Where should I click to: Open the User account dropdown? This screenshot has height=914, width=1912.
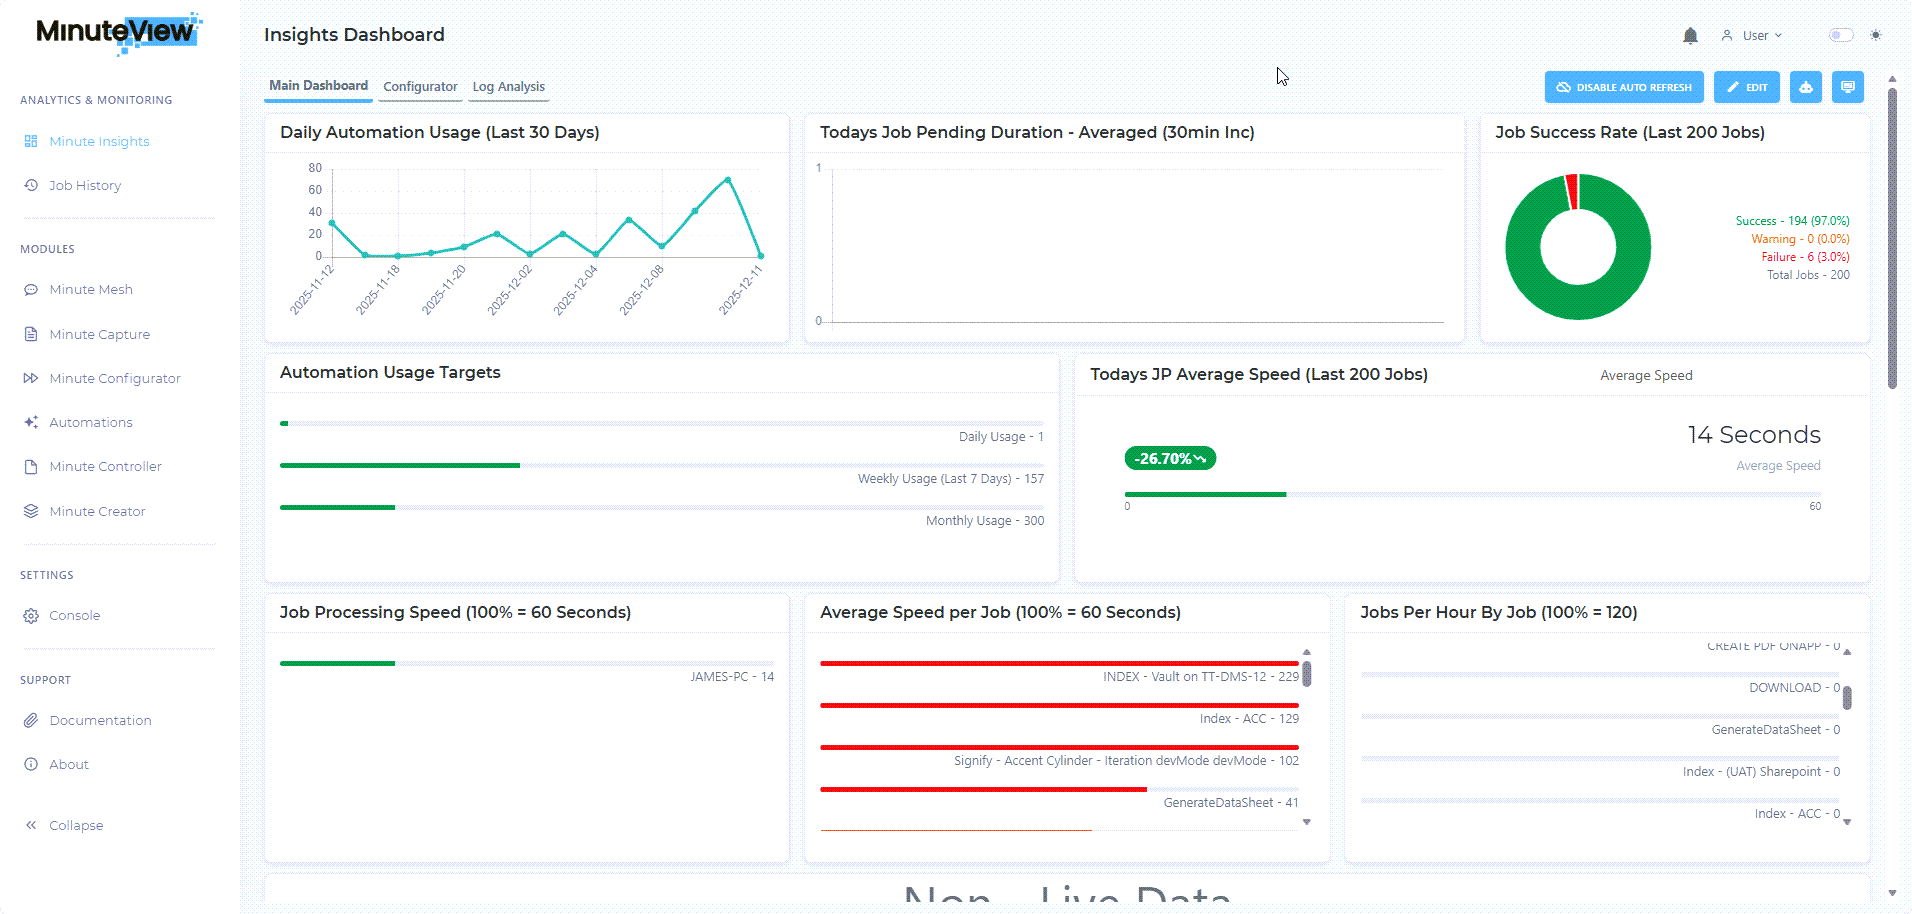click(1753, 35)
